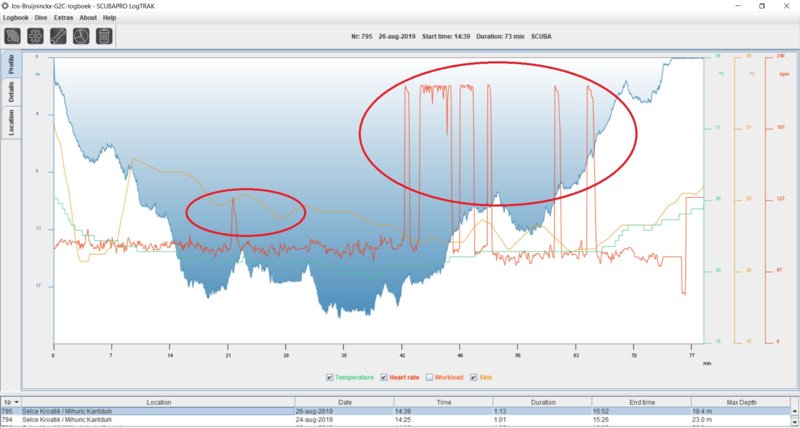The image size is (800, 428).
Task: Open the Extras menu
Action: (63, 18)
